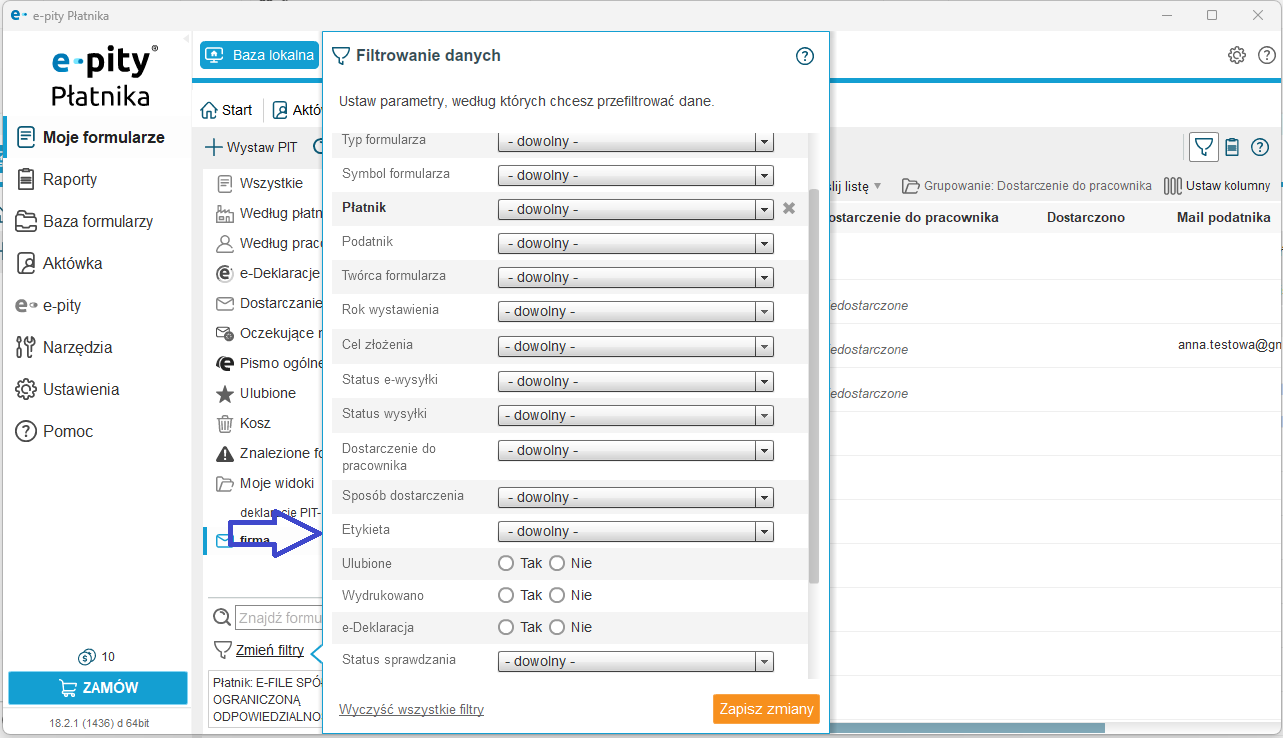Click the filter funnel icon in toolbar
The height and width of the screenshot is (738, 1283).
click(1204, 147)
